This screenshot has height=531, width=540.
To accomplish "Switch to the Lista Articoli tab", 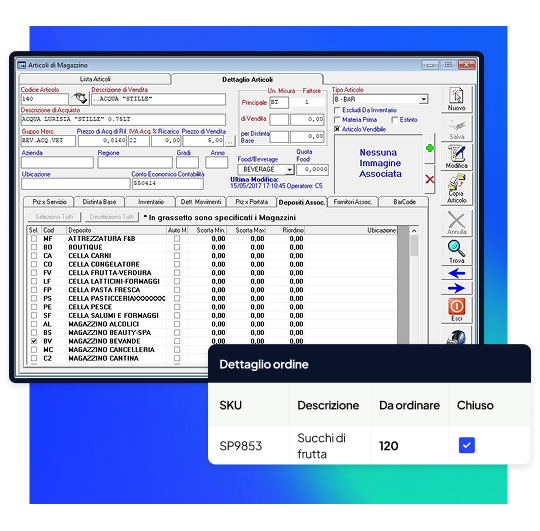I will 95,79.
